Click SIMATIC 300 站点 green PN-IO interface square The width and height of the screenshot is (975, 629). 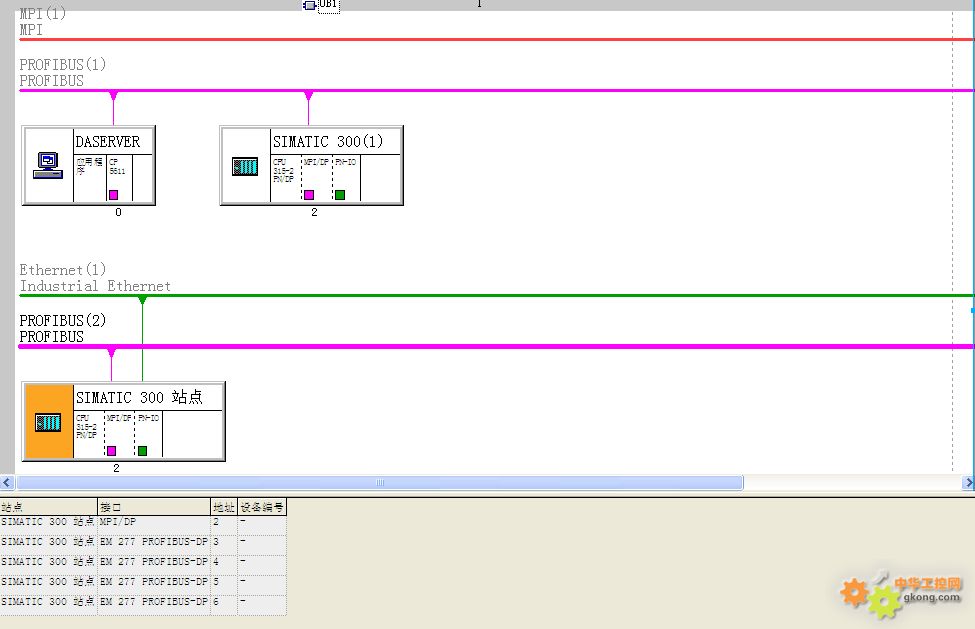pyautogui.click(x=142, y=451)
